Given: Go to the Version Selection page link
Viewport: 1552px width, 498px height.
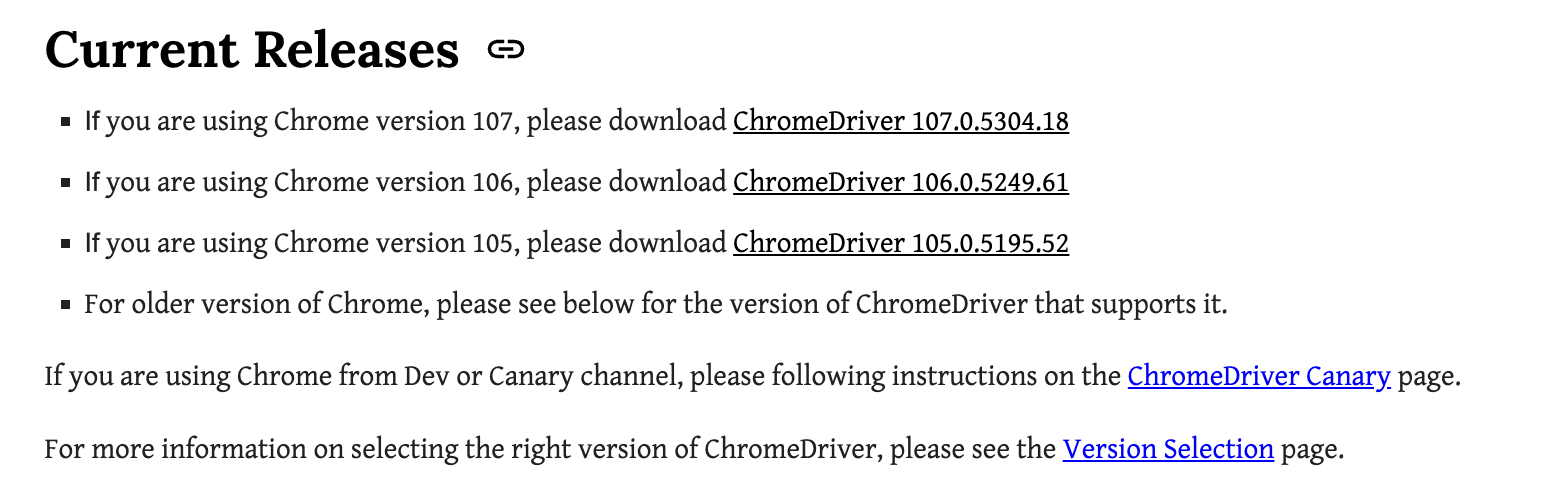Looking at the screenshot, I should [x=1168, y=449].
